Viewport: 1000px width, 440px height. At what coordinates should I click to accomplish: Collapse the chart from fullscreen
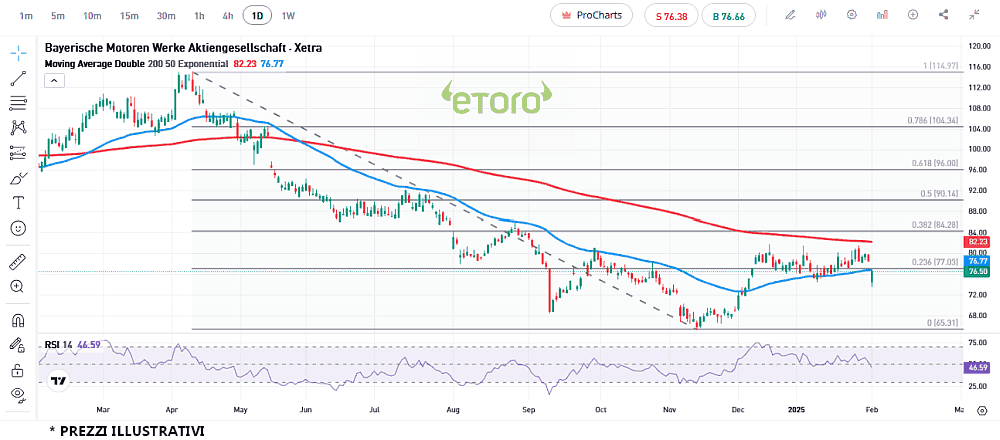[974, 15]
